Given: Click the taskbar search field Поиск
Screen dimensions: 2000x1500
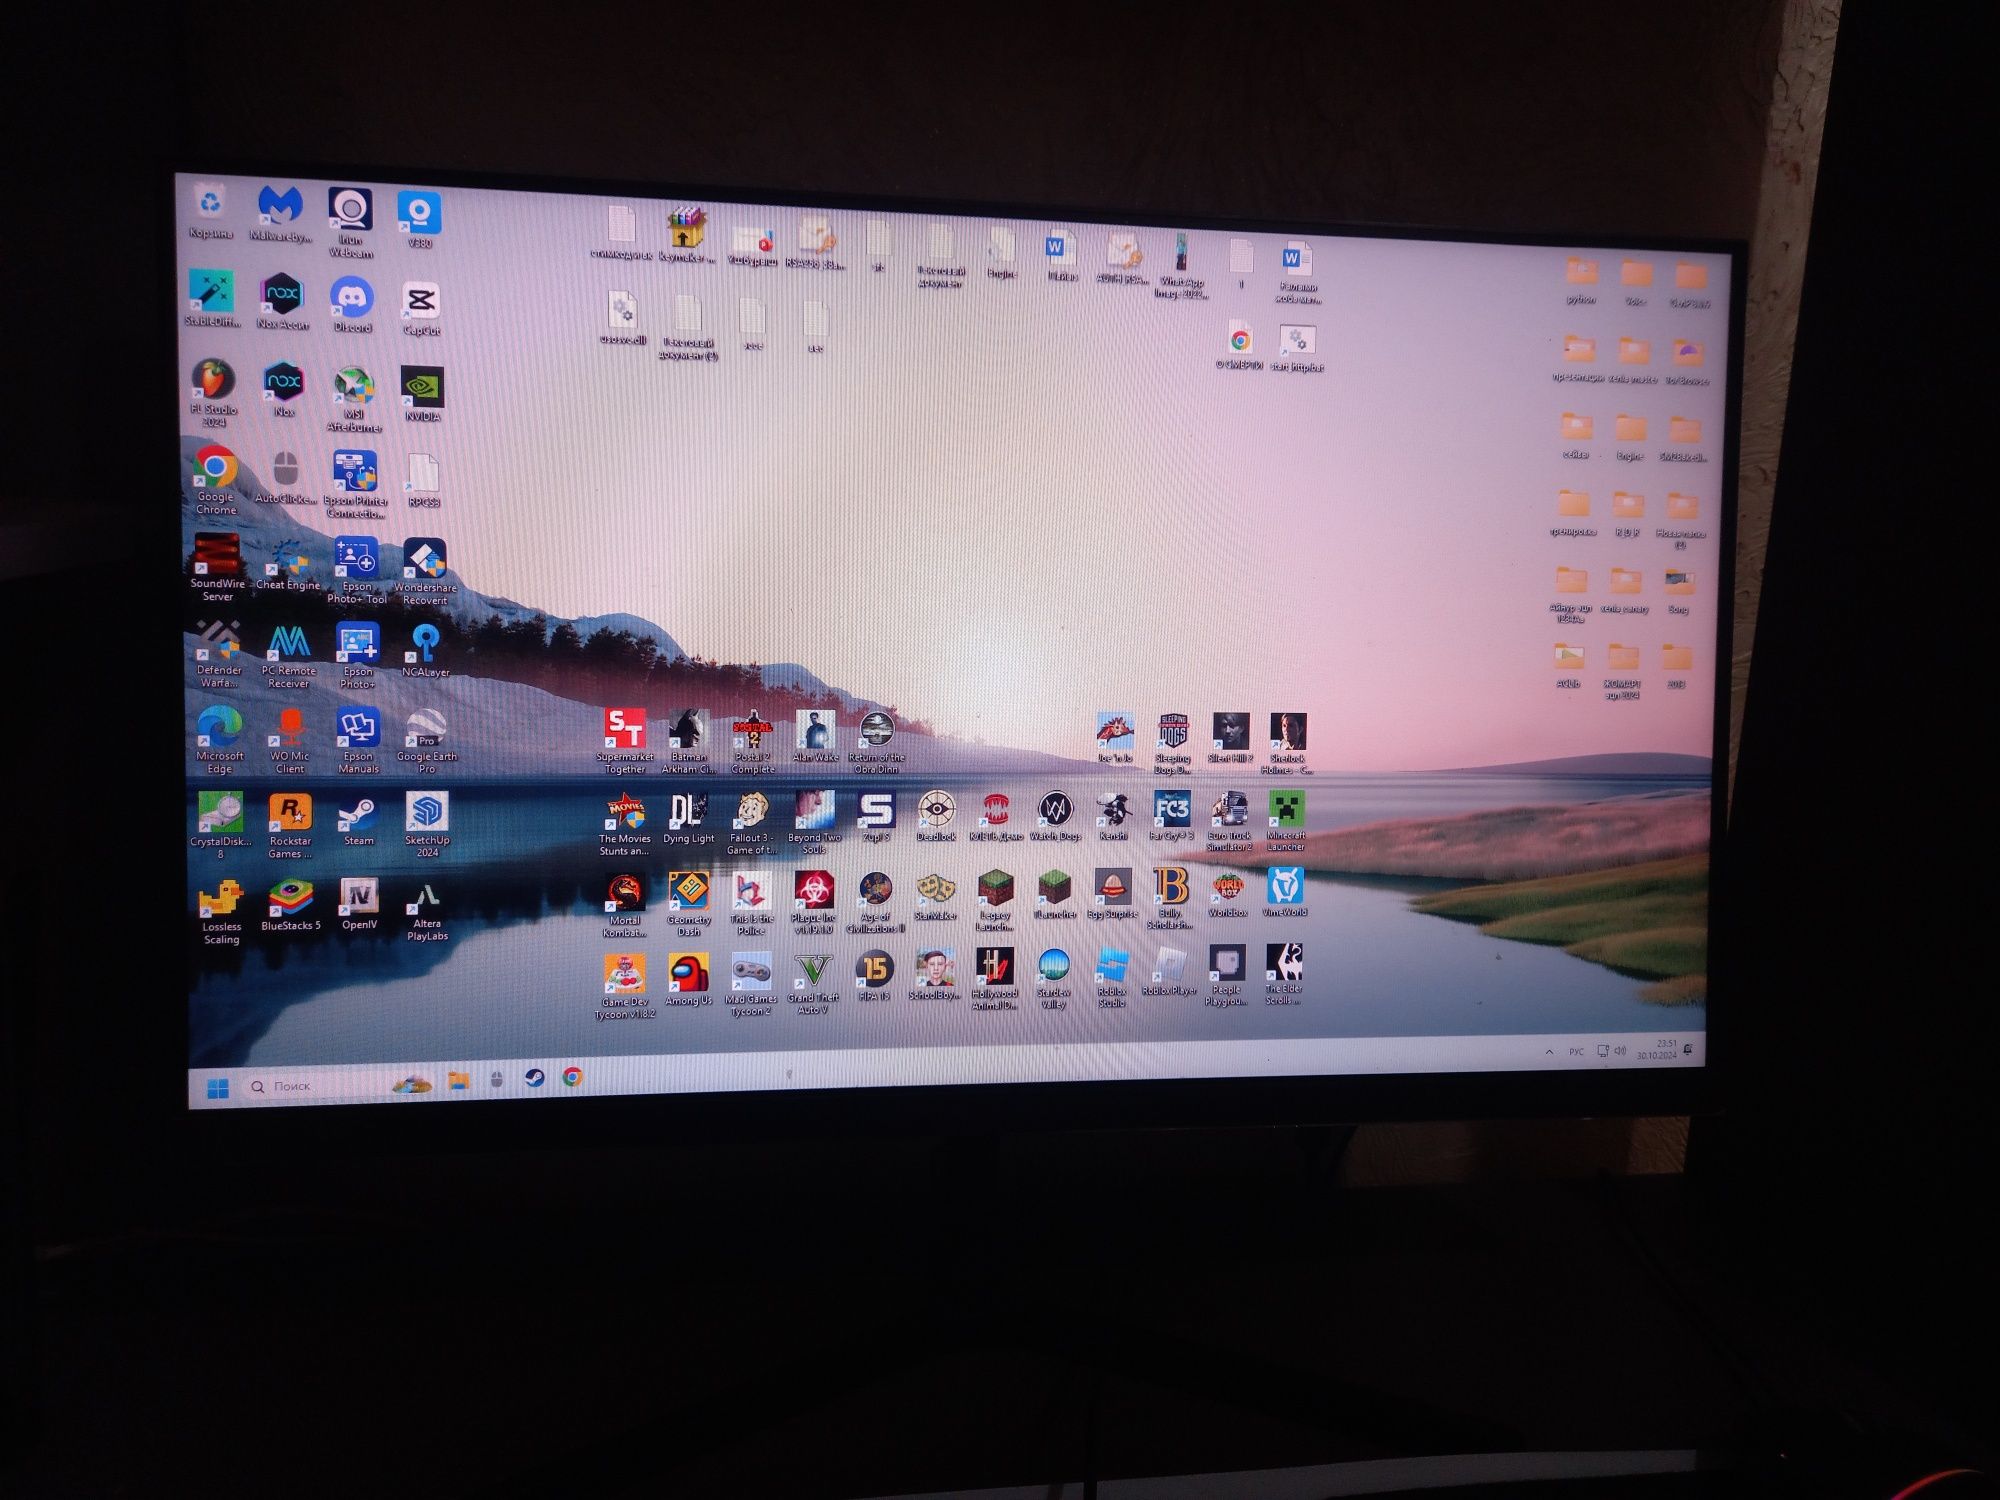Looking at the screenshot, I should pyautogui.click(x=313, y=1086).
